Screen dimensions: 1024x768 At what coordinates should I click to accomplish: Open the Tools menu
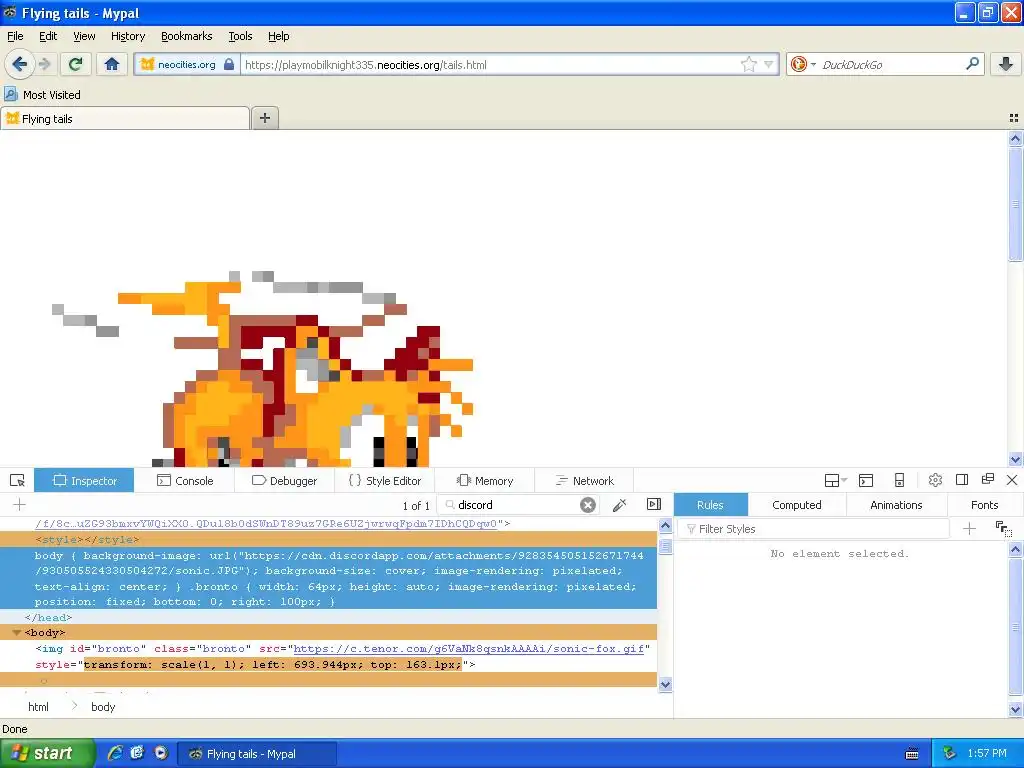pyautogui.click(x=240, y=37)
